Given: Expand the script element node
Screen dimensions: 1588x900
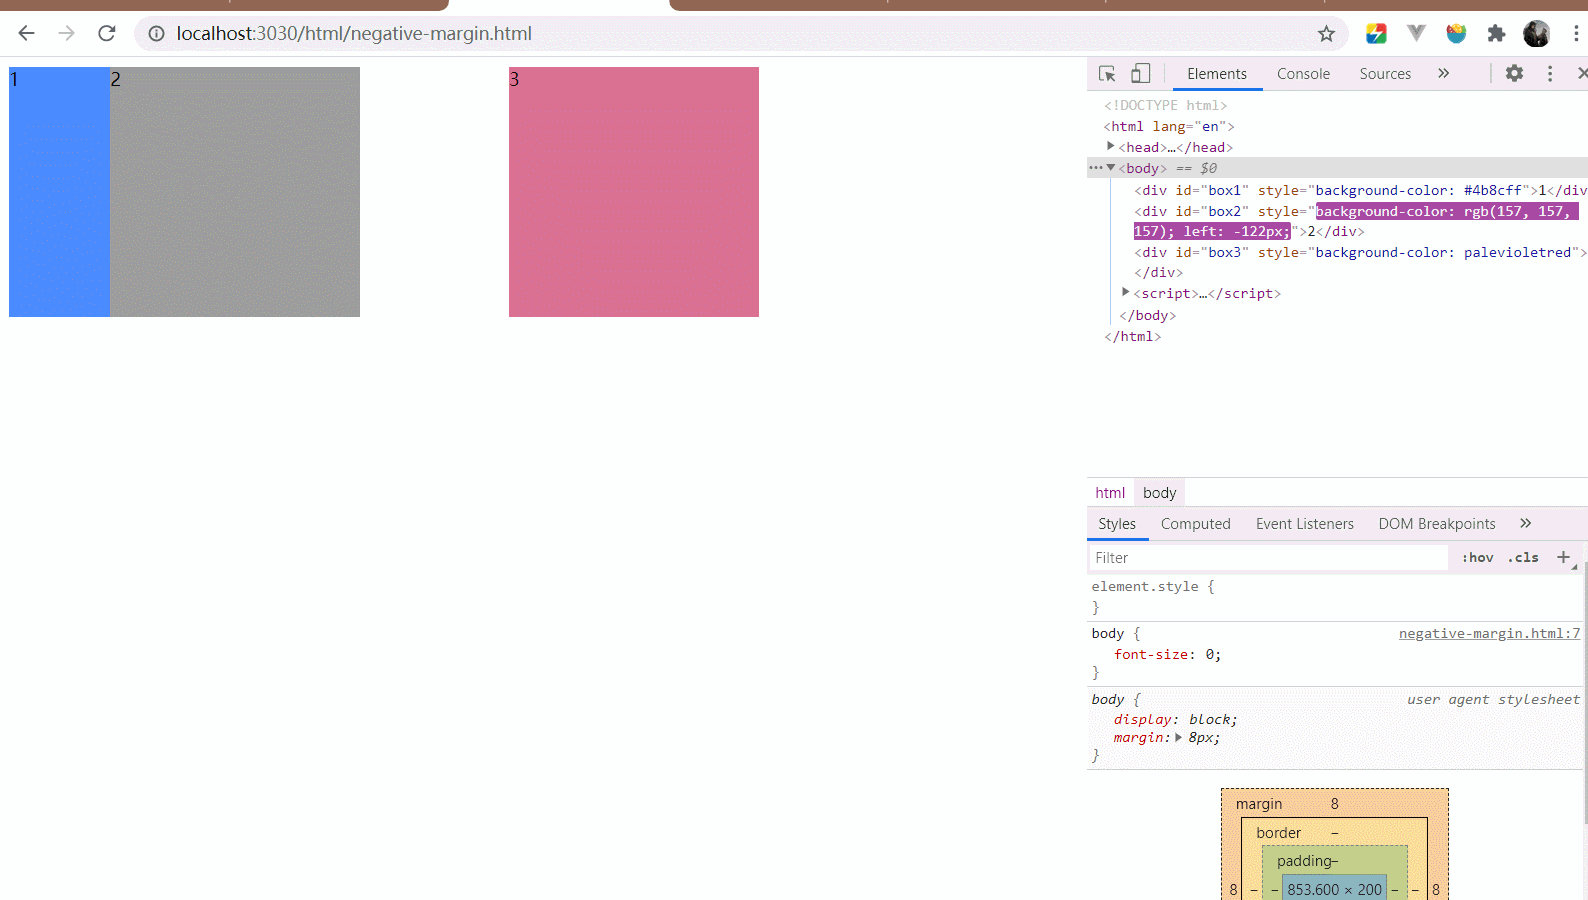Looking at the screenshot, I should (x=1126, y=293).
